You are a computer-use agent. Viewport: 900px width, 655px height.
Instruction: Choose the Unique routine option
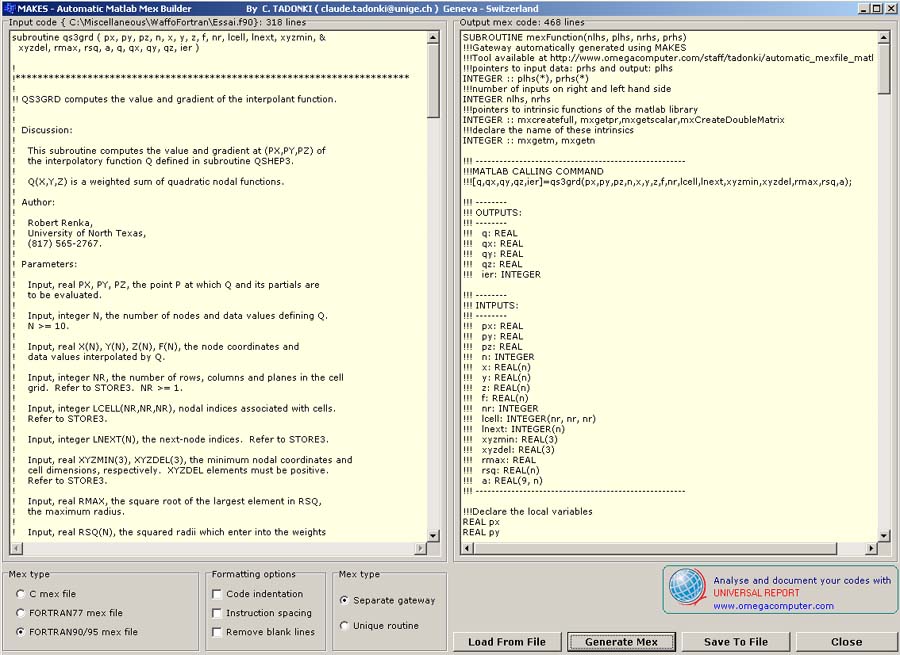pos(346,626)
